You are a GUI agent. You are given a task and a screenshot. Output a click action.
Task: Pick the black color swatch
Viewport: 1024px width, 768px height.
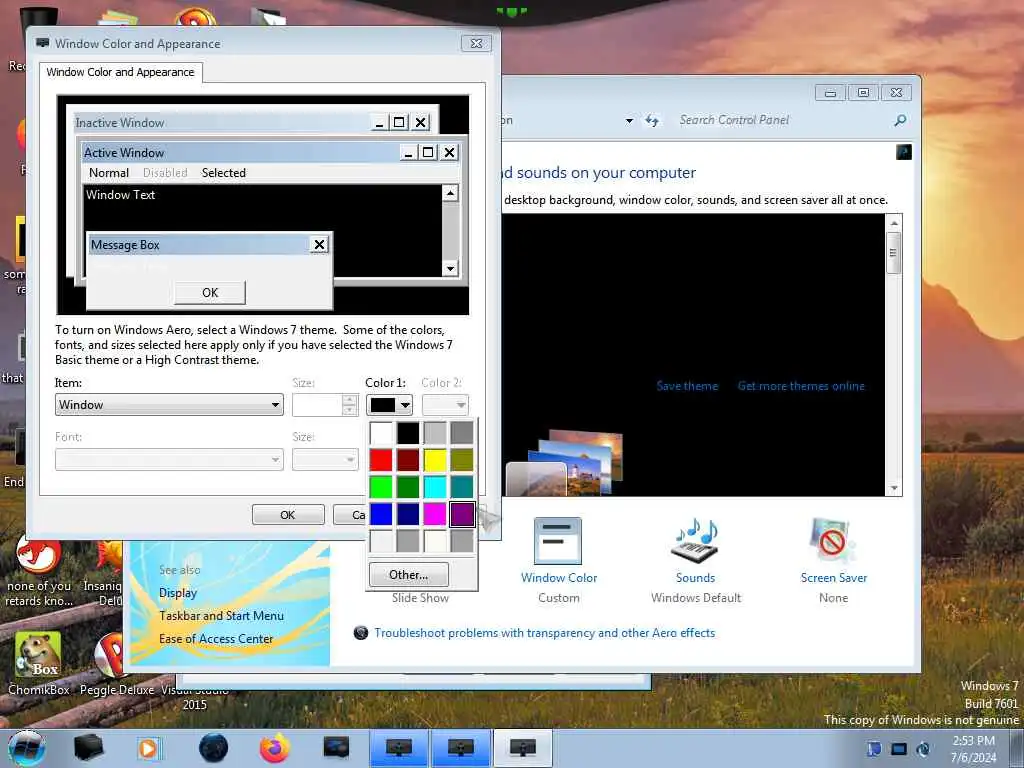click(x=408, y=432)
